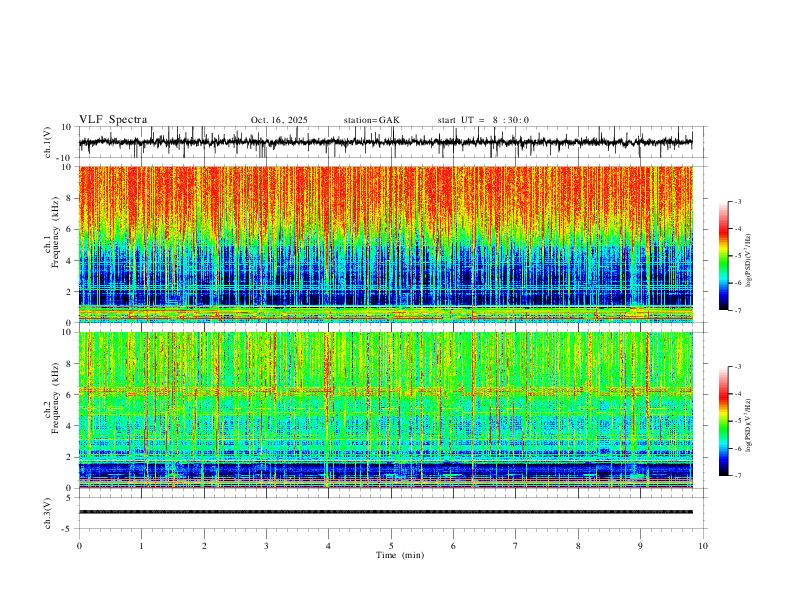Image resolution: width=792 pixels, height=612 pixels.
Task: Click the "-4" tick on lower colorbar
Action: coord(737,394)
